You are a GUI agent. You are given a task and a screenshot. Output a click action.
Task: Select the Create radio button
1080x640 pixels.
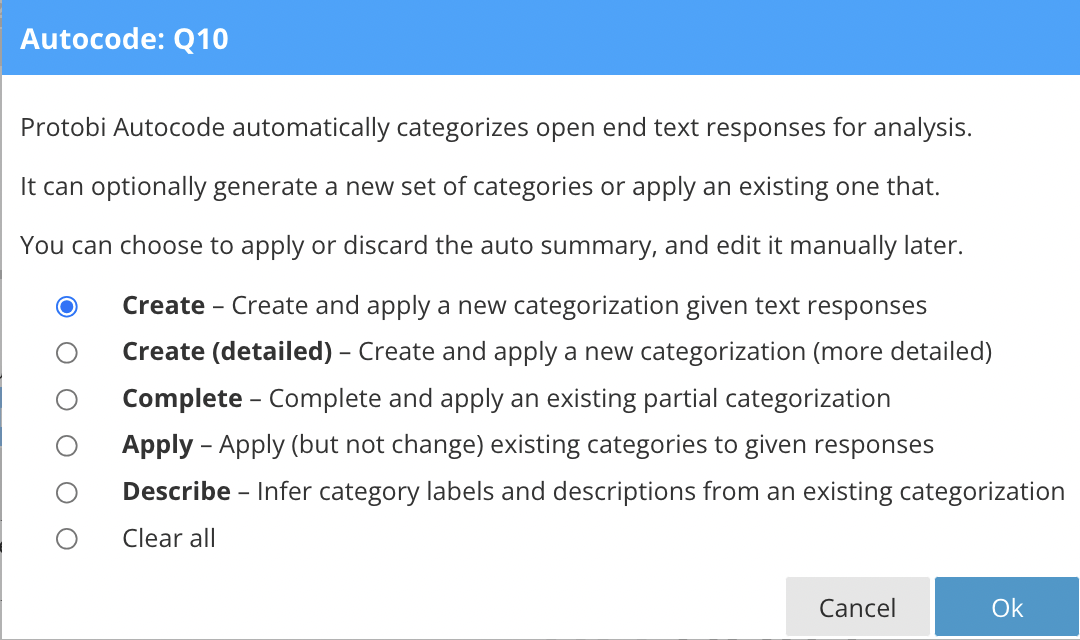point(67,306)
